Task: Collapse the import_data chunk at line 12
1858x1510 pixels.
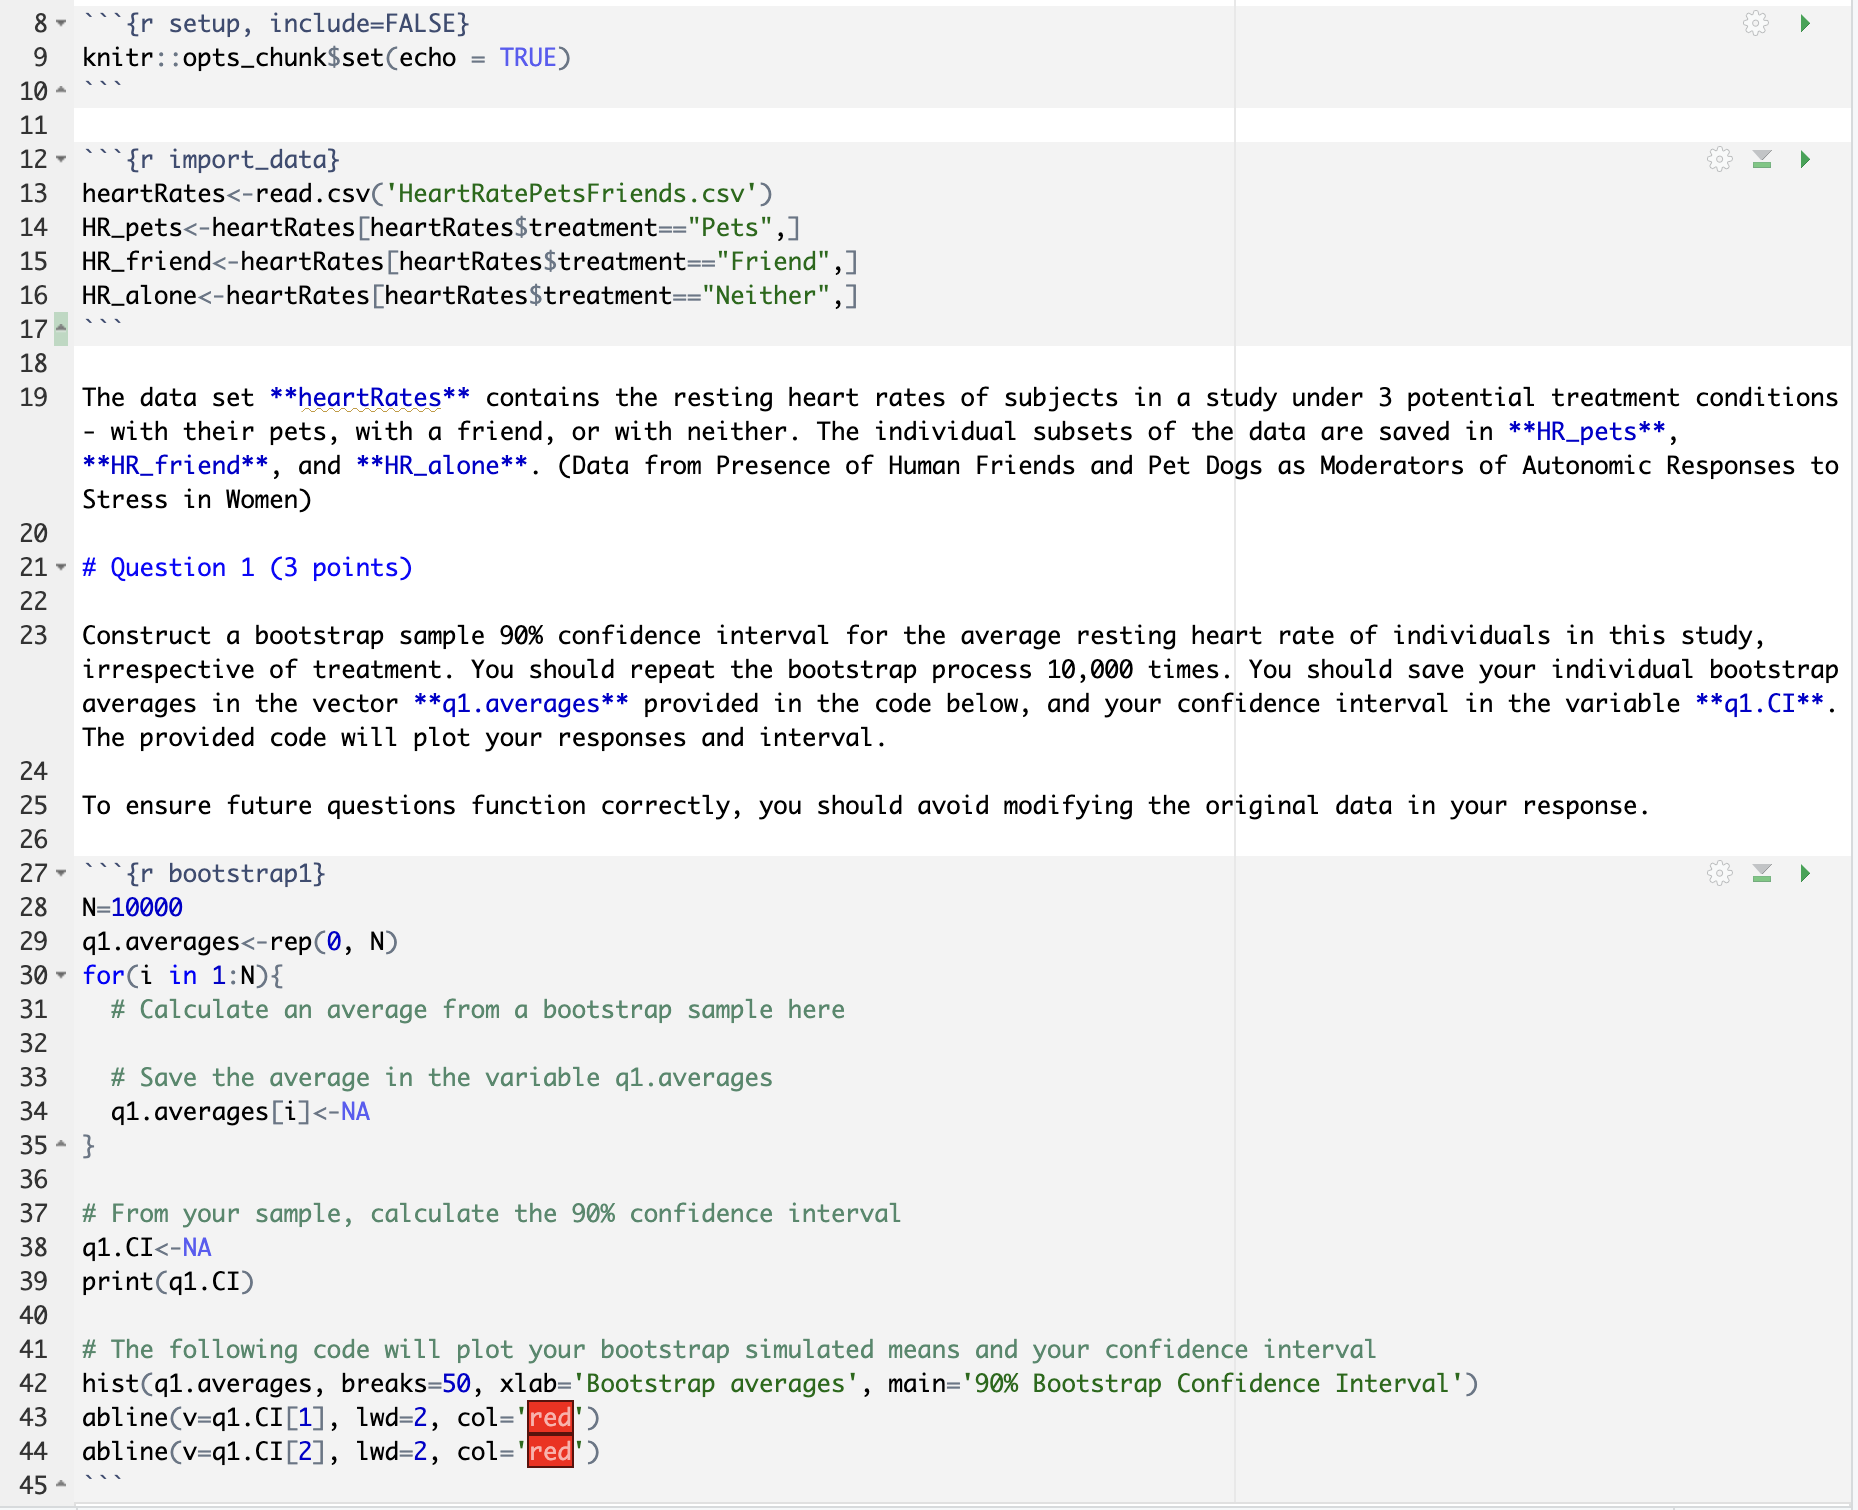Action: 60,158
